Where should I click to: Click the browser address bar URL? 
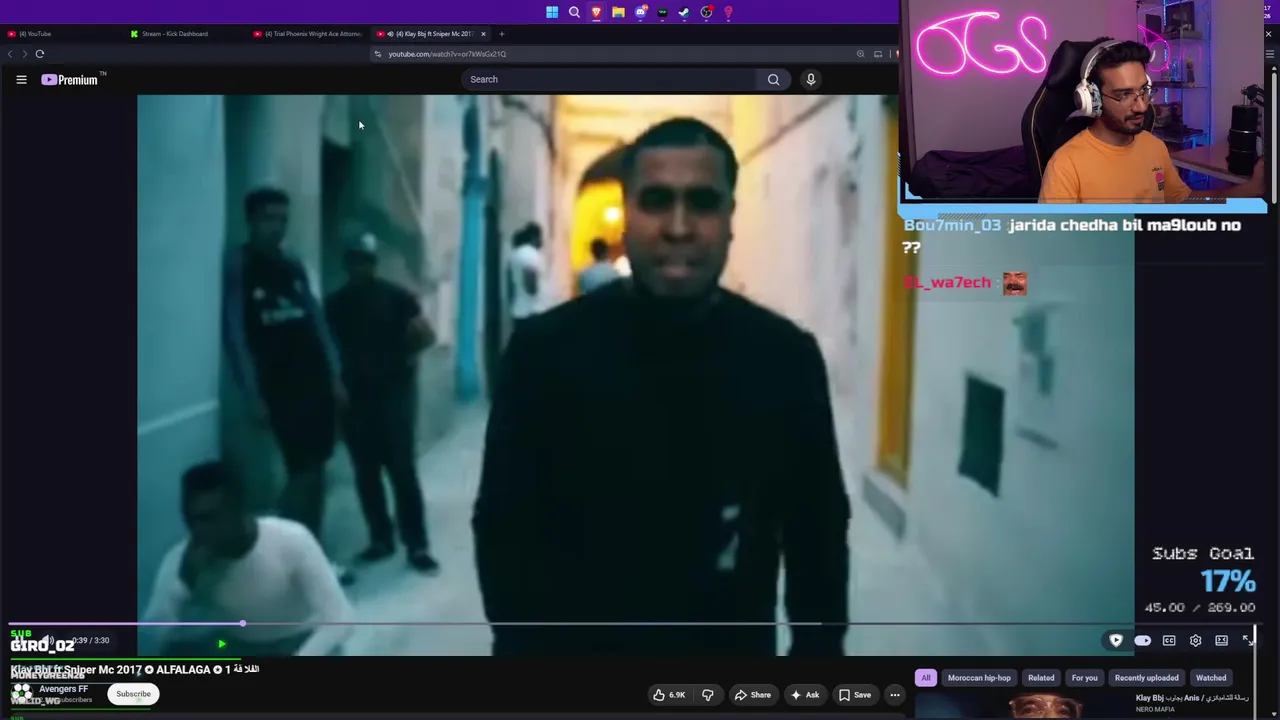tap(447, 54)
